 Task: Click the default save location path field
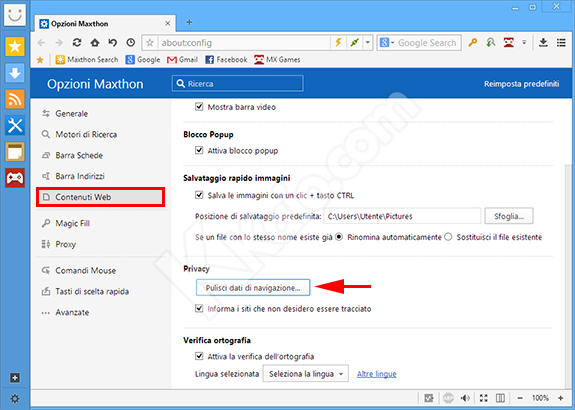click(x=402, y=216)
